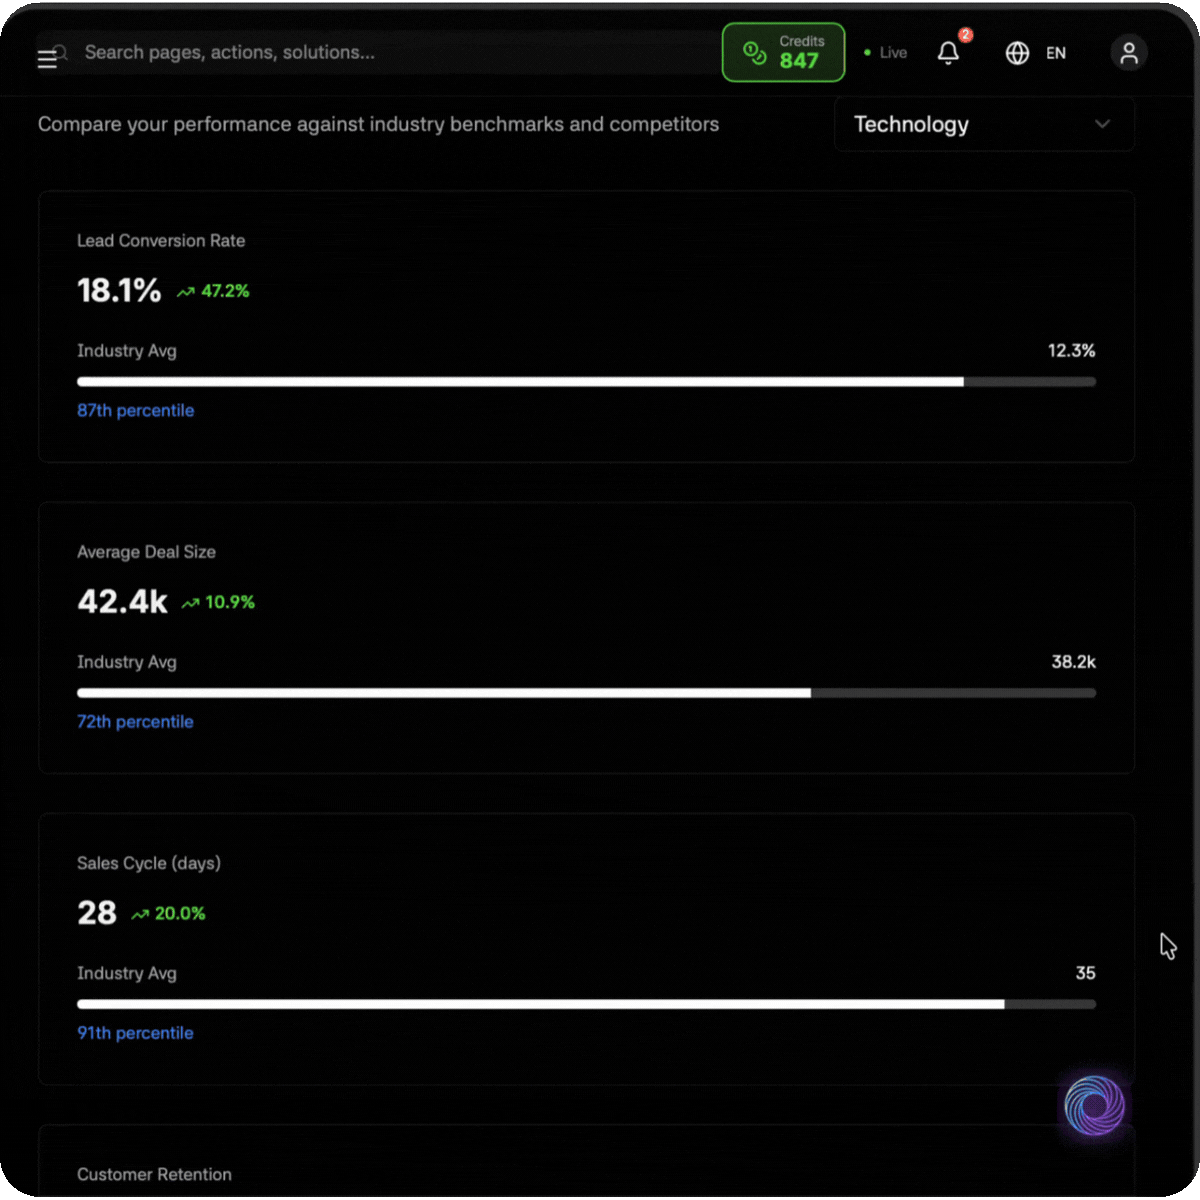The width and height of the screenshot is (1200, 1200).
Task: Open the hamburger navigation menu
Action: click(x=46, y=59)
